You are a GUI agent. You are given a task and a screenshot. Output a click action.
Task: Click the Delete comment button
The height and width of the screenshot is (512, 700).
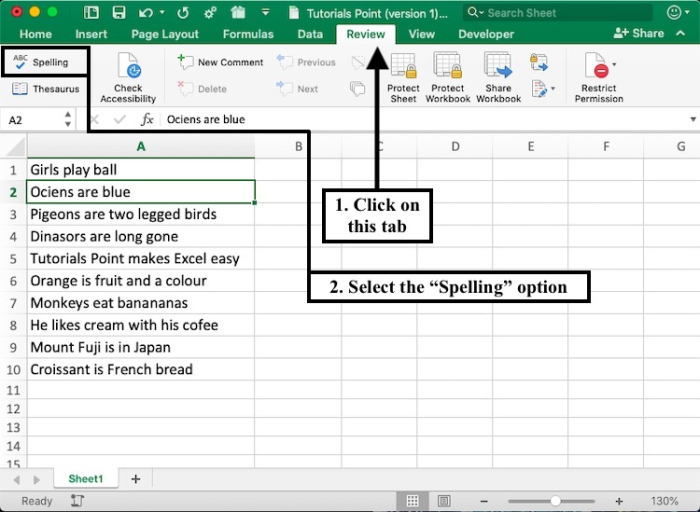pos(202,89)
